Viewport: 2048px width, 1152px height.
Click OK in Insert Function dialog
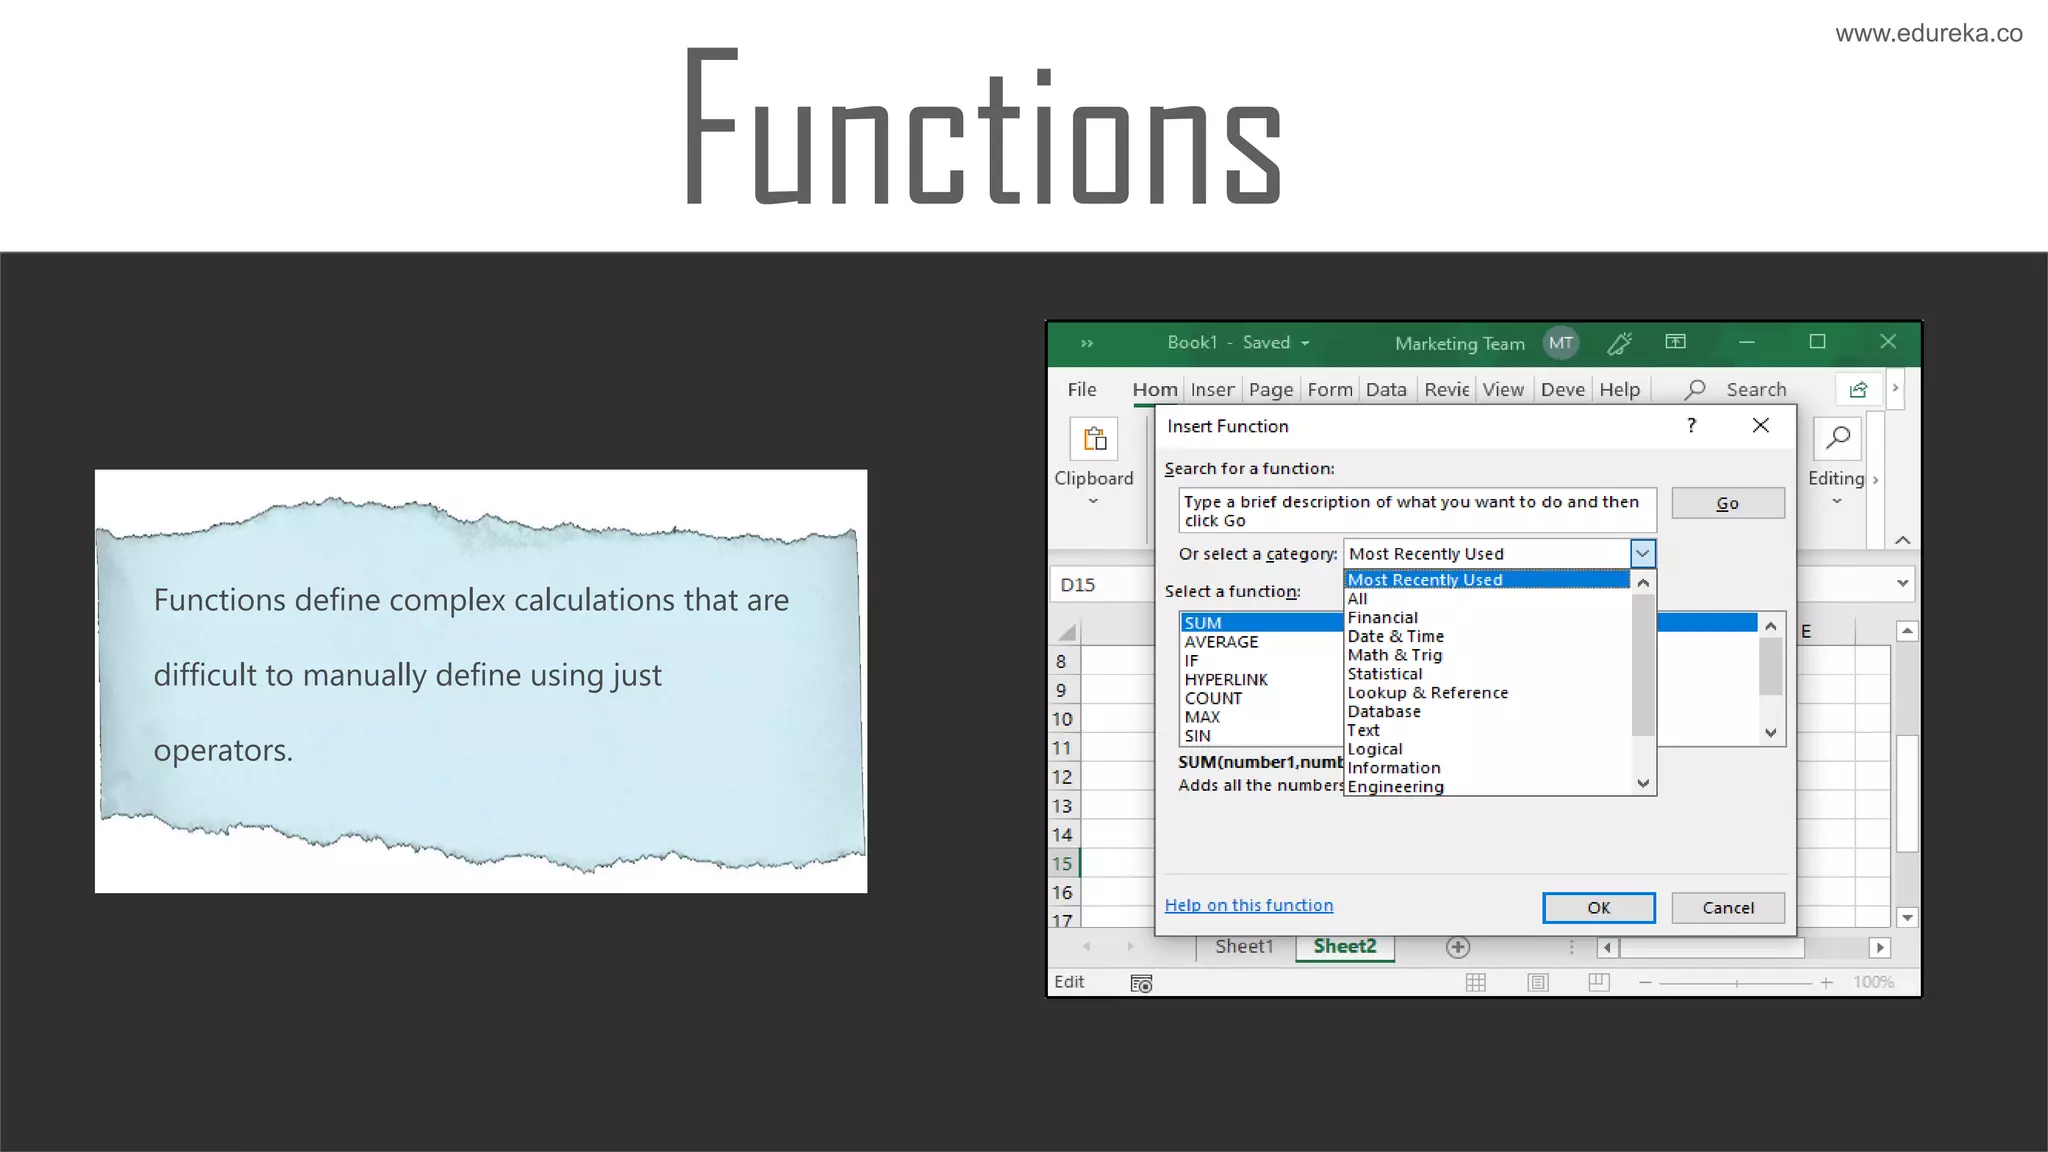[1599, 907]
